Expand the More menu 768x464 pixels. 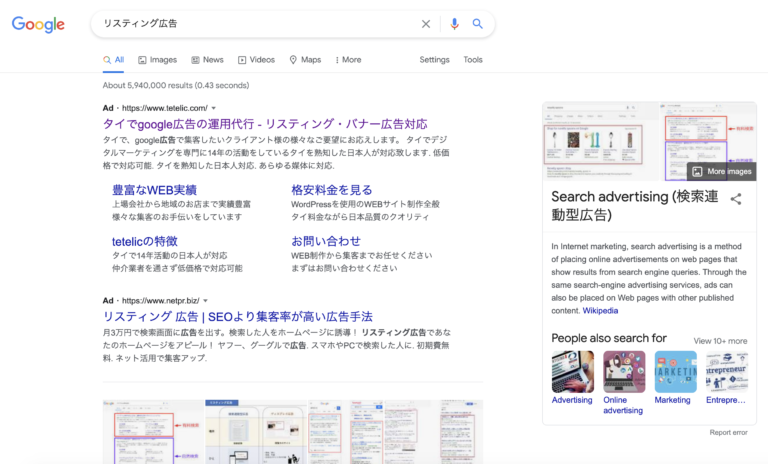(348, 60)
